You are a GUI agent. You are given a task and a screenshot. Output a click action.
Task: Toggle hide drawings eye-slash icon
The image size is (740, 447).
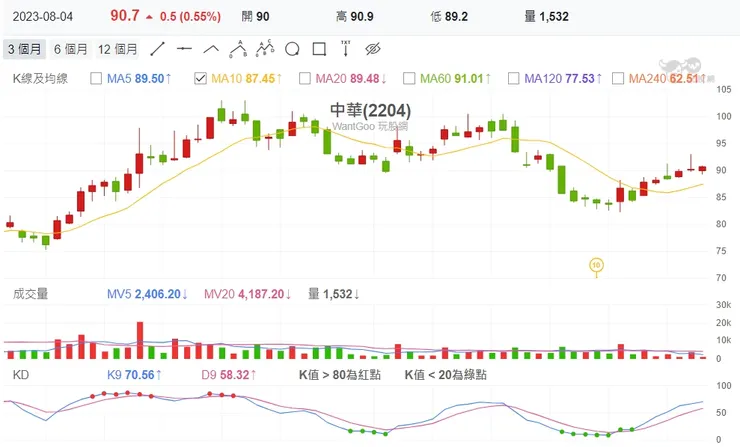tap(373, 49)
